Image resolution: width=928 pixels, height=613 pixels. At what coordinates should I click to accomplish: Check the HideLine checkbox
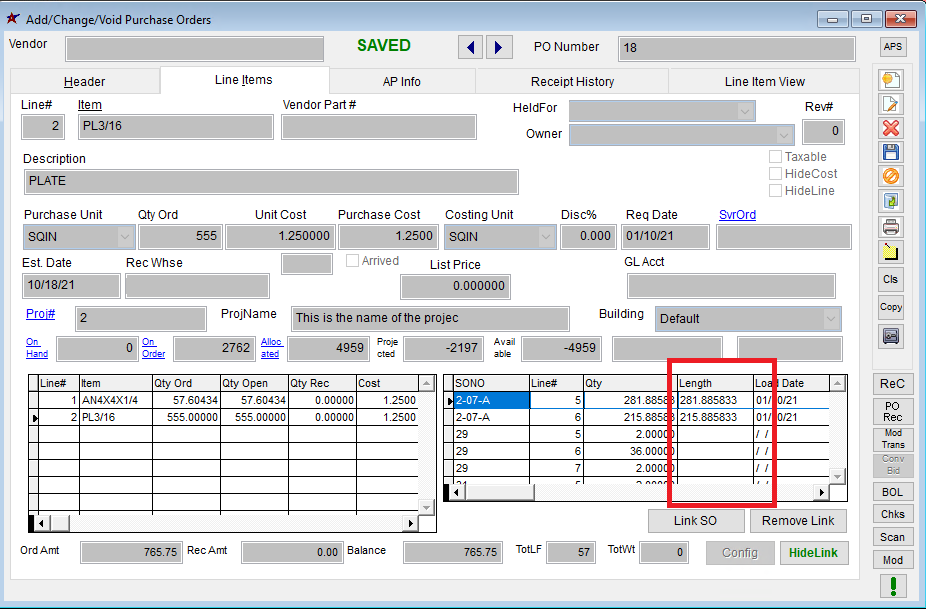click(x=775, y=191)
